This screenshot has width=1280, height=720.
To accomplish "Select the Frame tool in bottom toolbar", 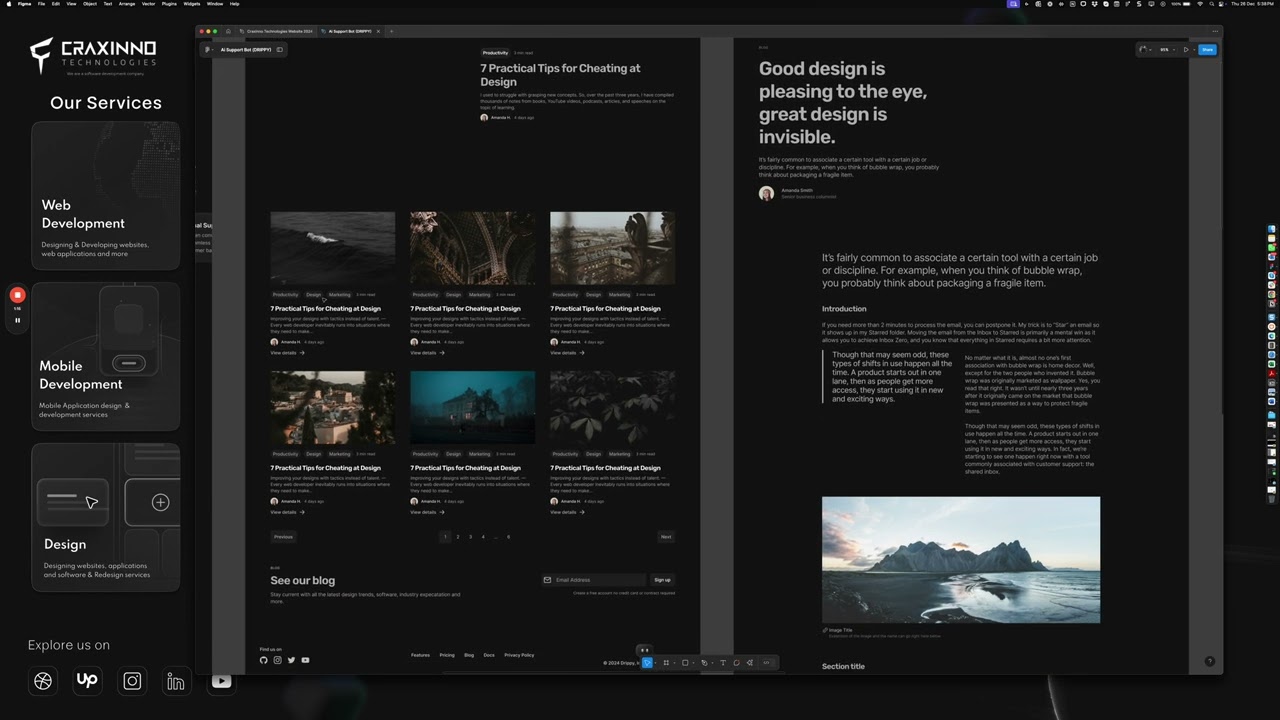I will [x=666, y=662].
